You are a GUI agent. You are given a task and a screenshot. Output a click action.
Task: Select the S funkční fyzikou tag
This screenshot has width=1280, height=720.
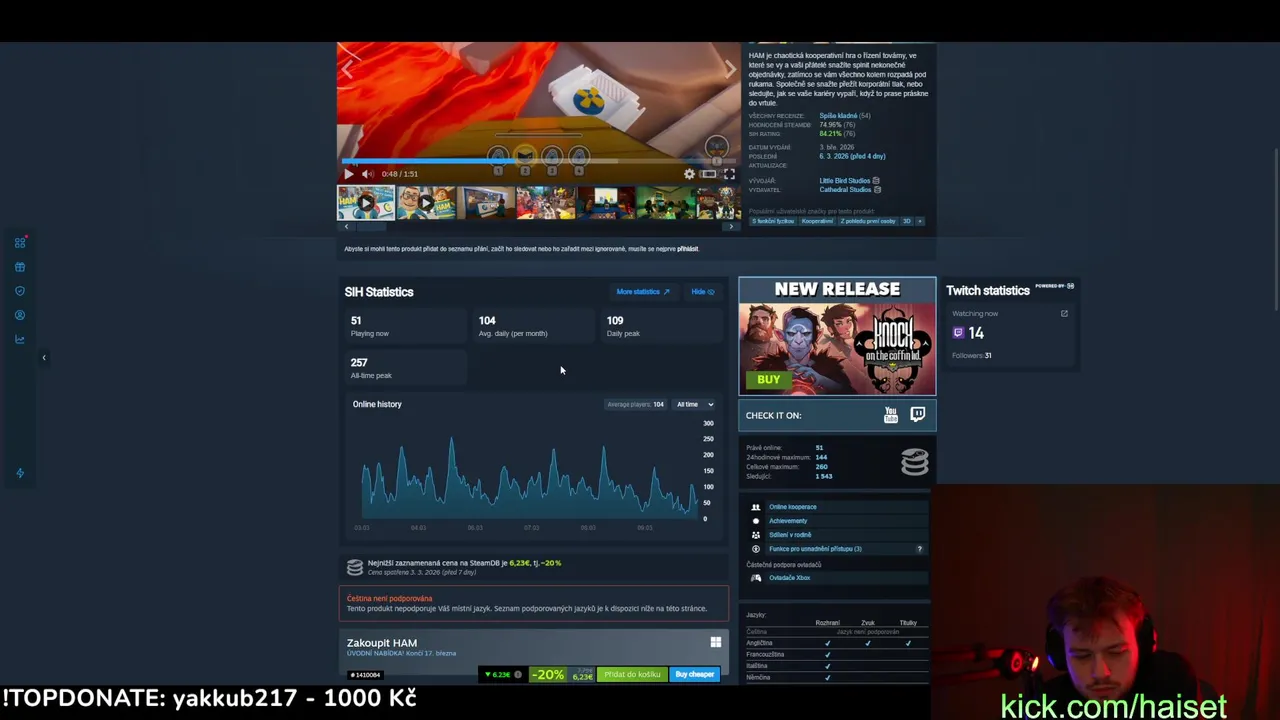[772, 221]
